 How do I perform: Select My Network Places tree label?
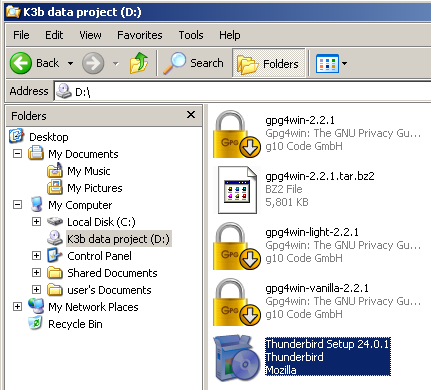click(93, 307)
